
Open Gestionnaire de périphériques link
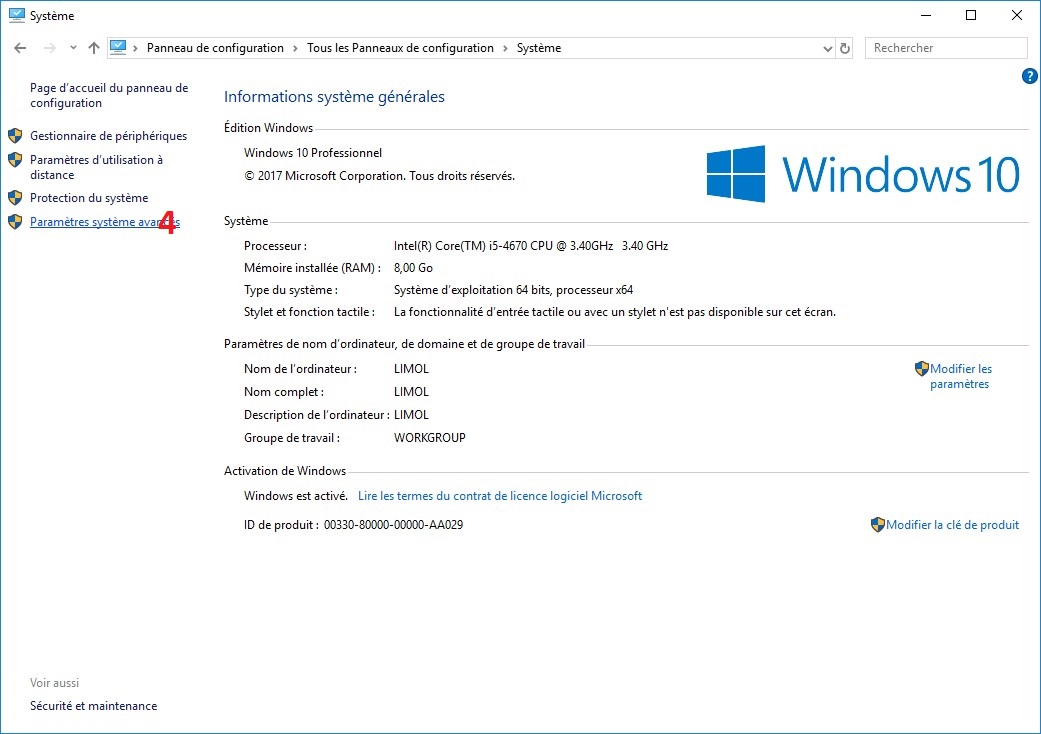108,136
